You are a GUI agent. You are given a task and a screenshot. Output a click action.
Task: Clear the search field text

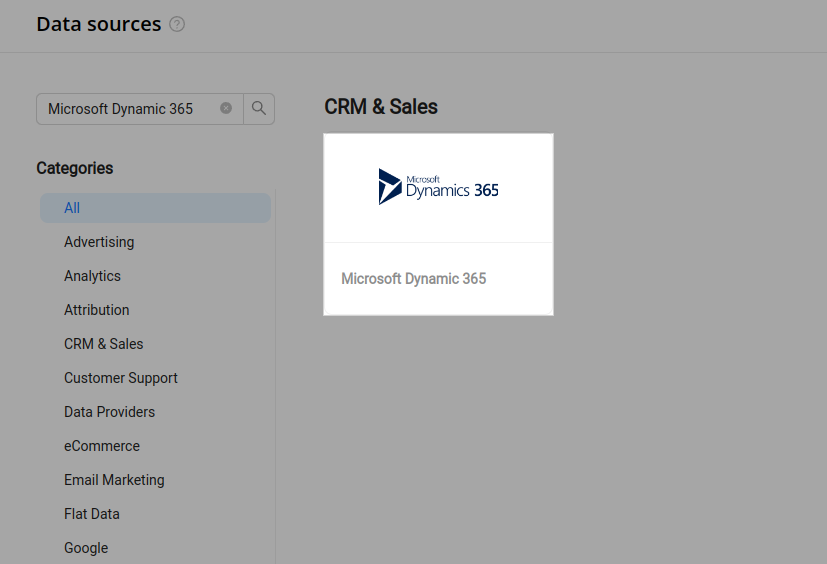click(x=226, y=108)
